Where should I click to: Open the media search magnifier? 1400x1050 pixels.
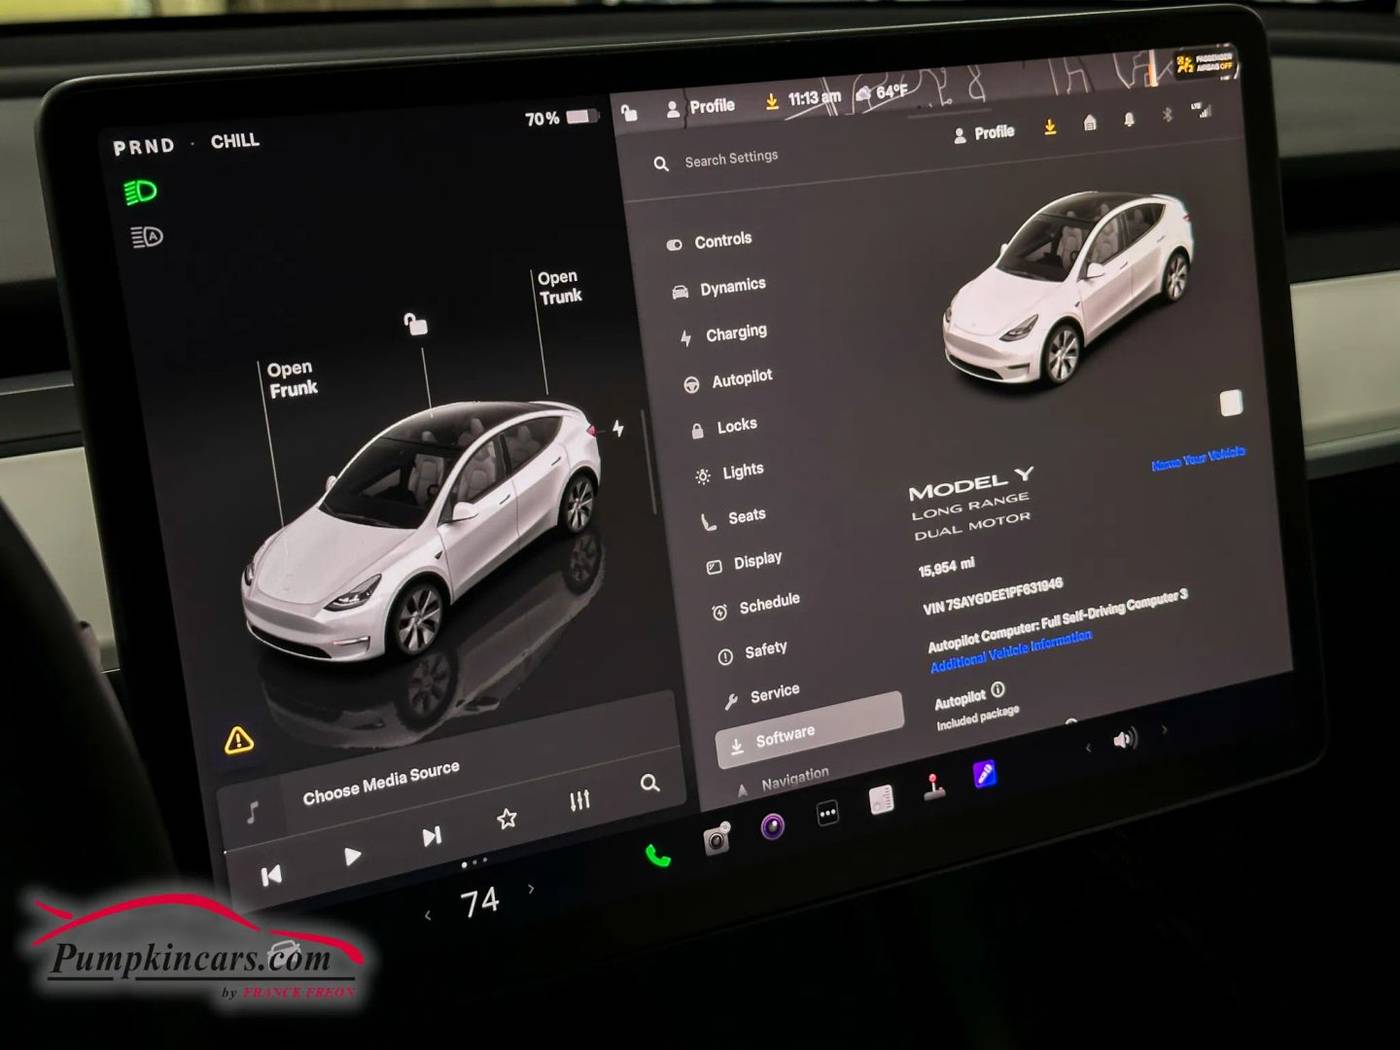[x=650, y=783]
